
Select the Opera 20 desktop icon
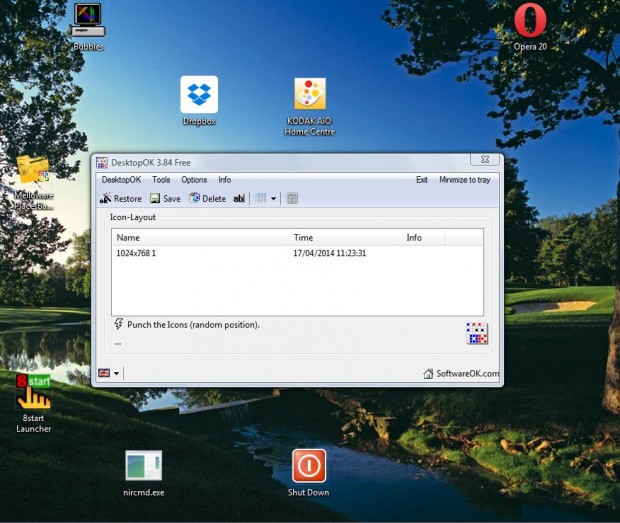[530, 22]
